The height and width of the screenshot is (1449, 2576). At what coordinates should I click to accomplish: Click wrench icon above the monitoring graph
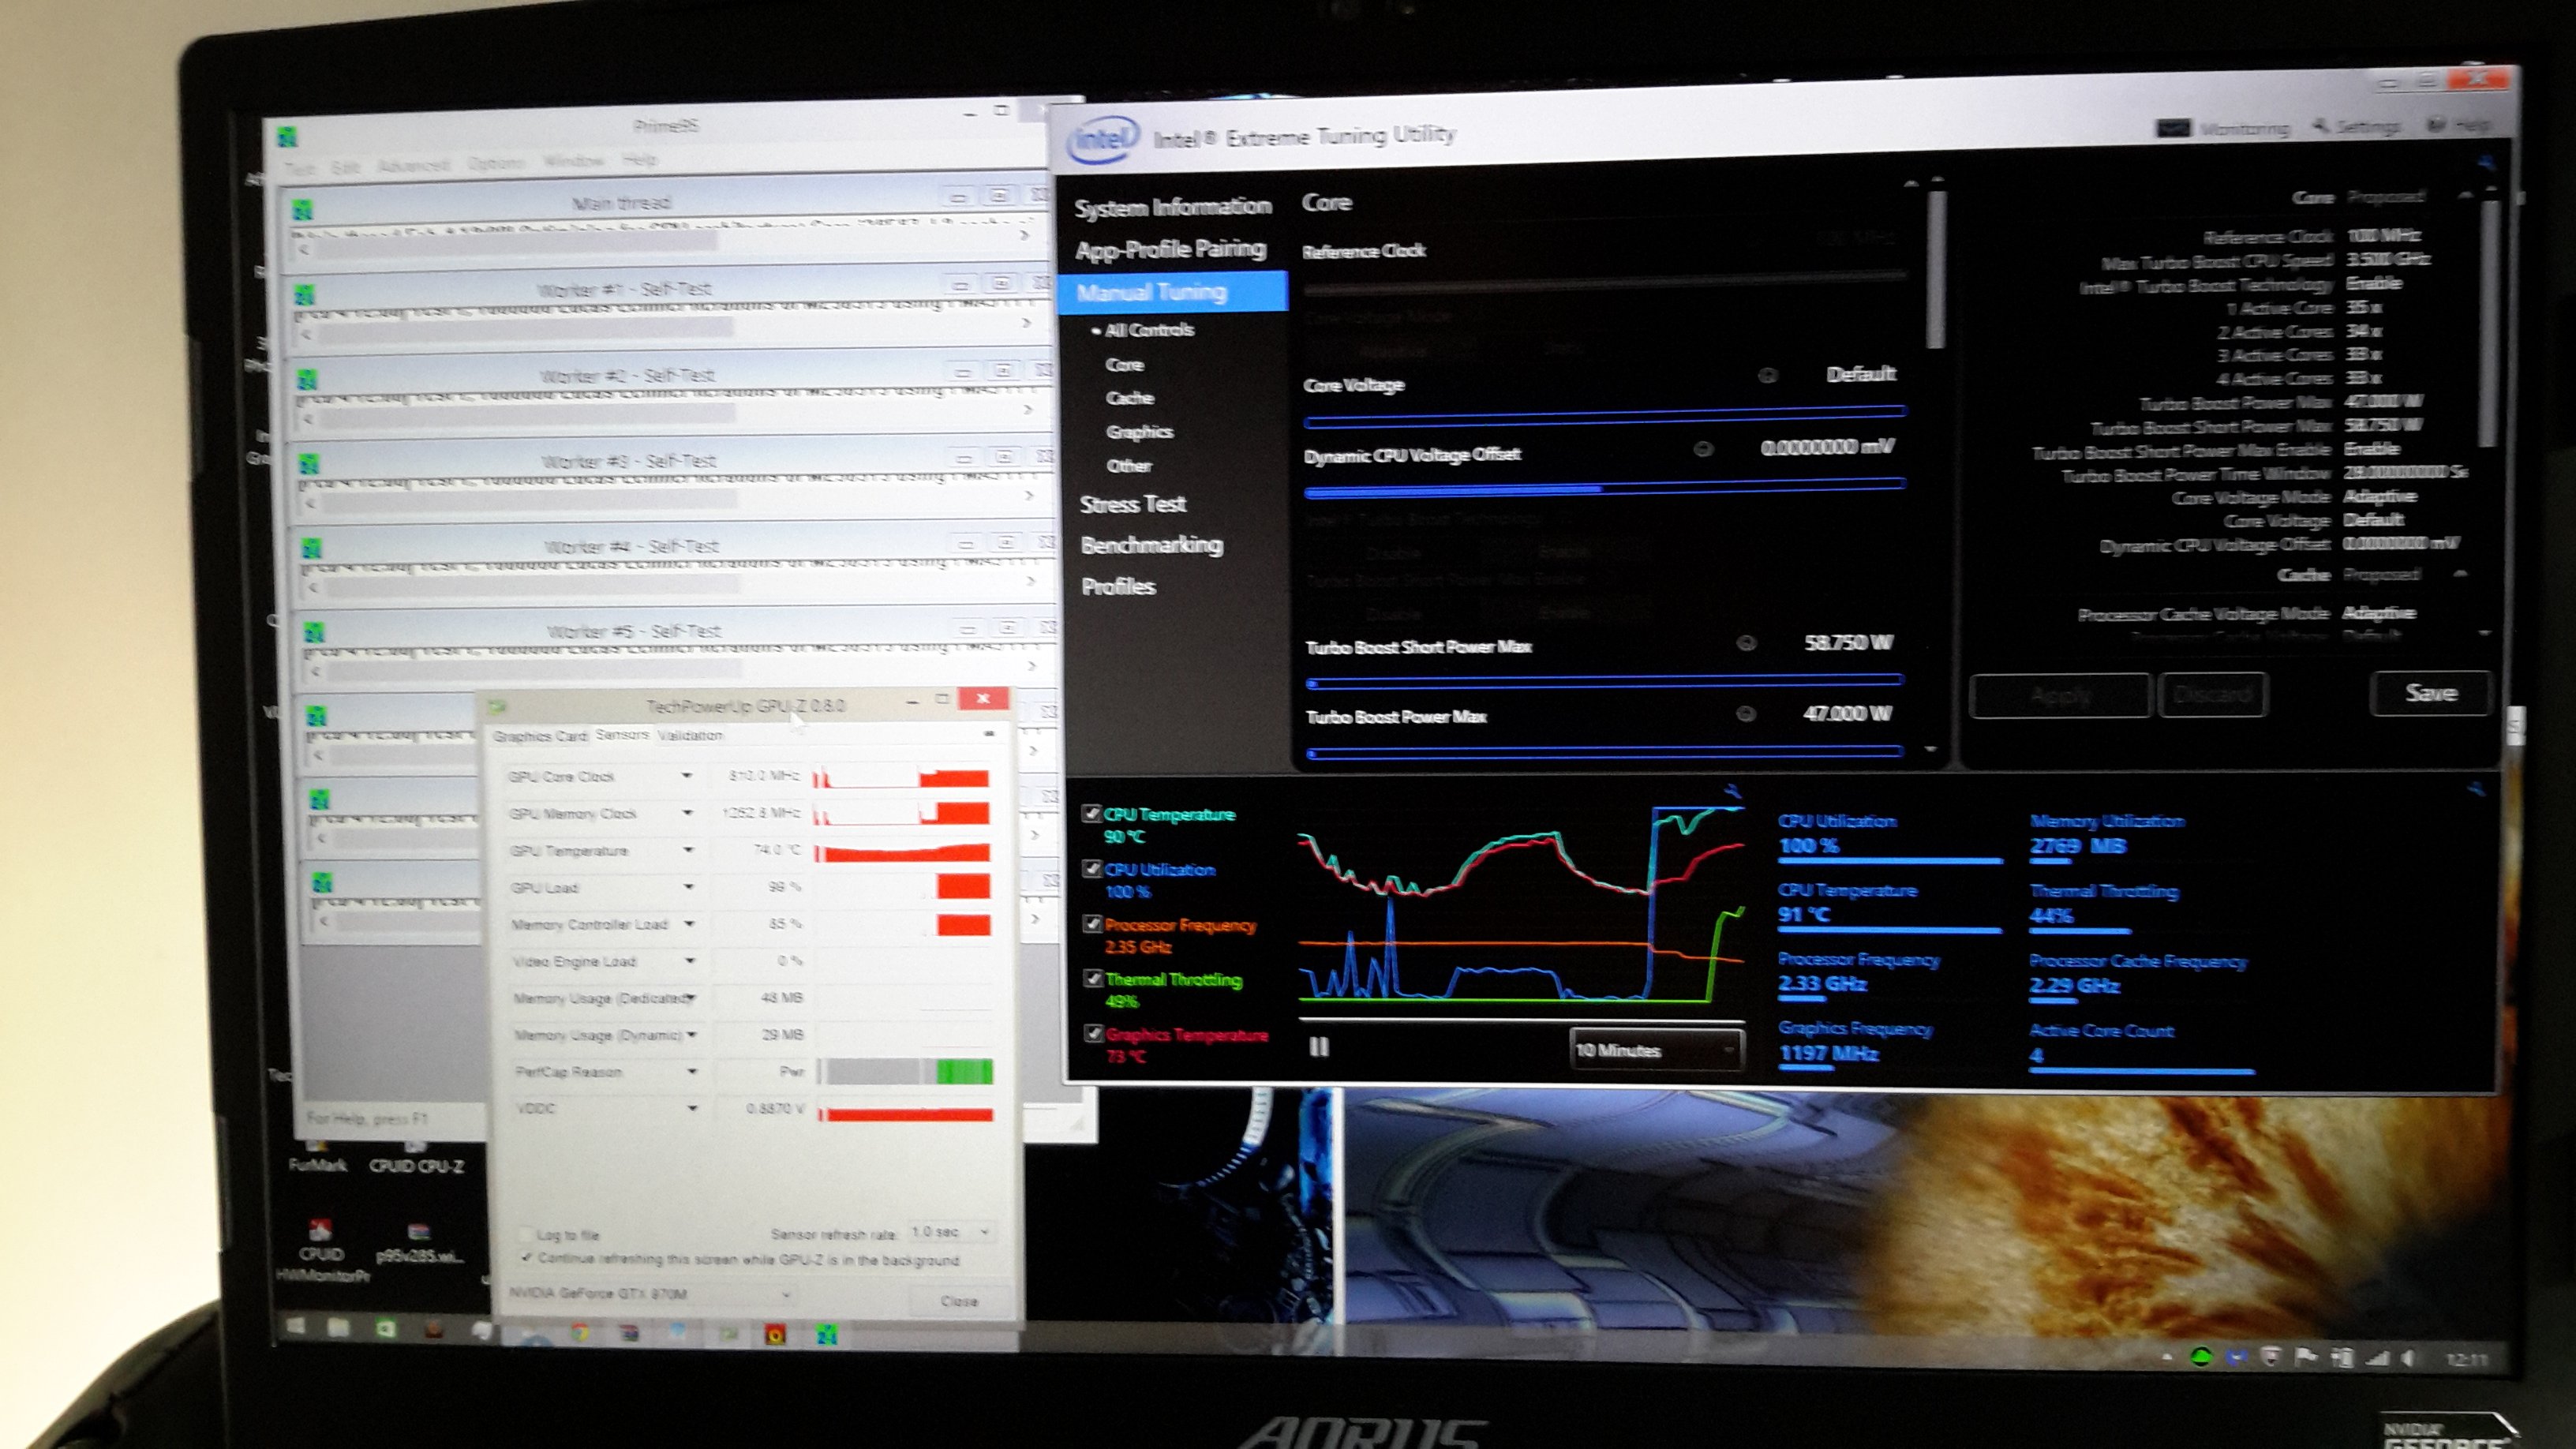1732,791
